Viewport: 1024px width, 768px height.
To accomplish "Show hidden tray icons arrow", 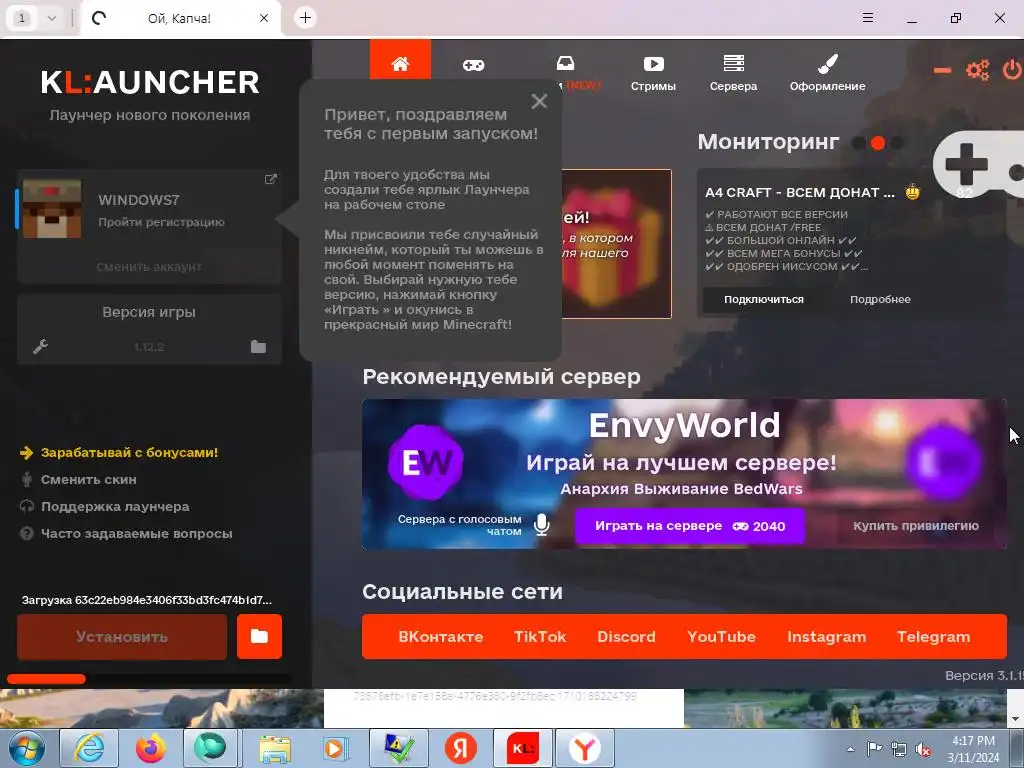I will pyautogui.click(x=850, y=749).
